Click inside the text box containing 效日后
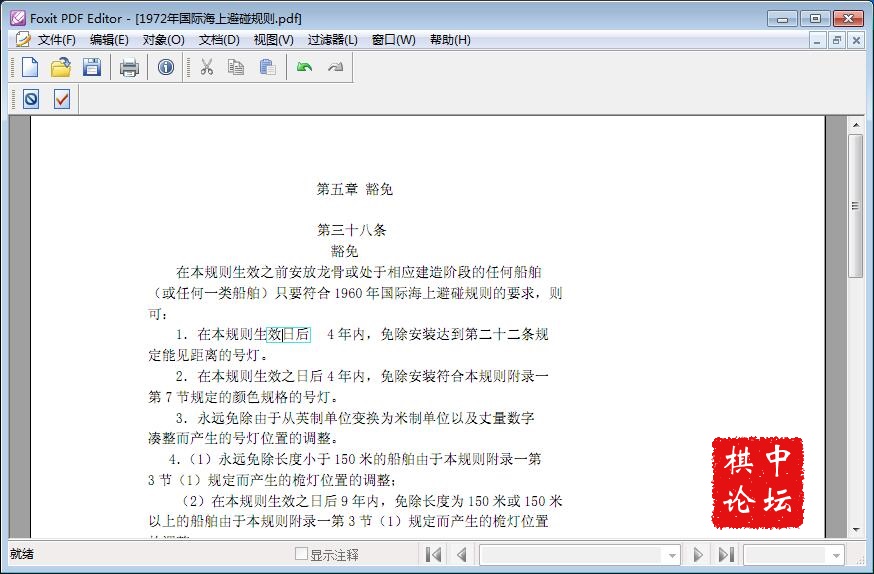The image size is (874, 574). tap(288, 334)
